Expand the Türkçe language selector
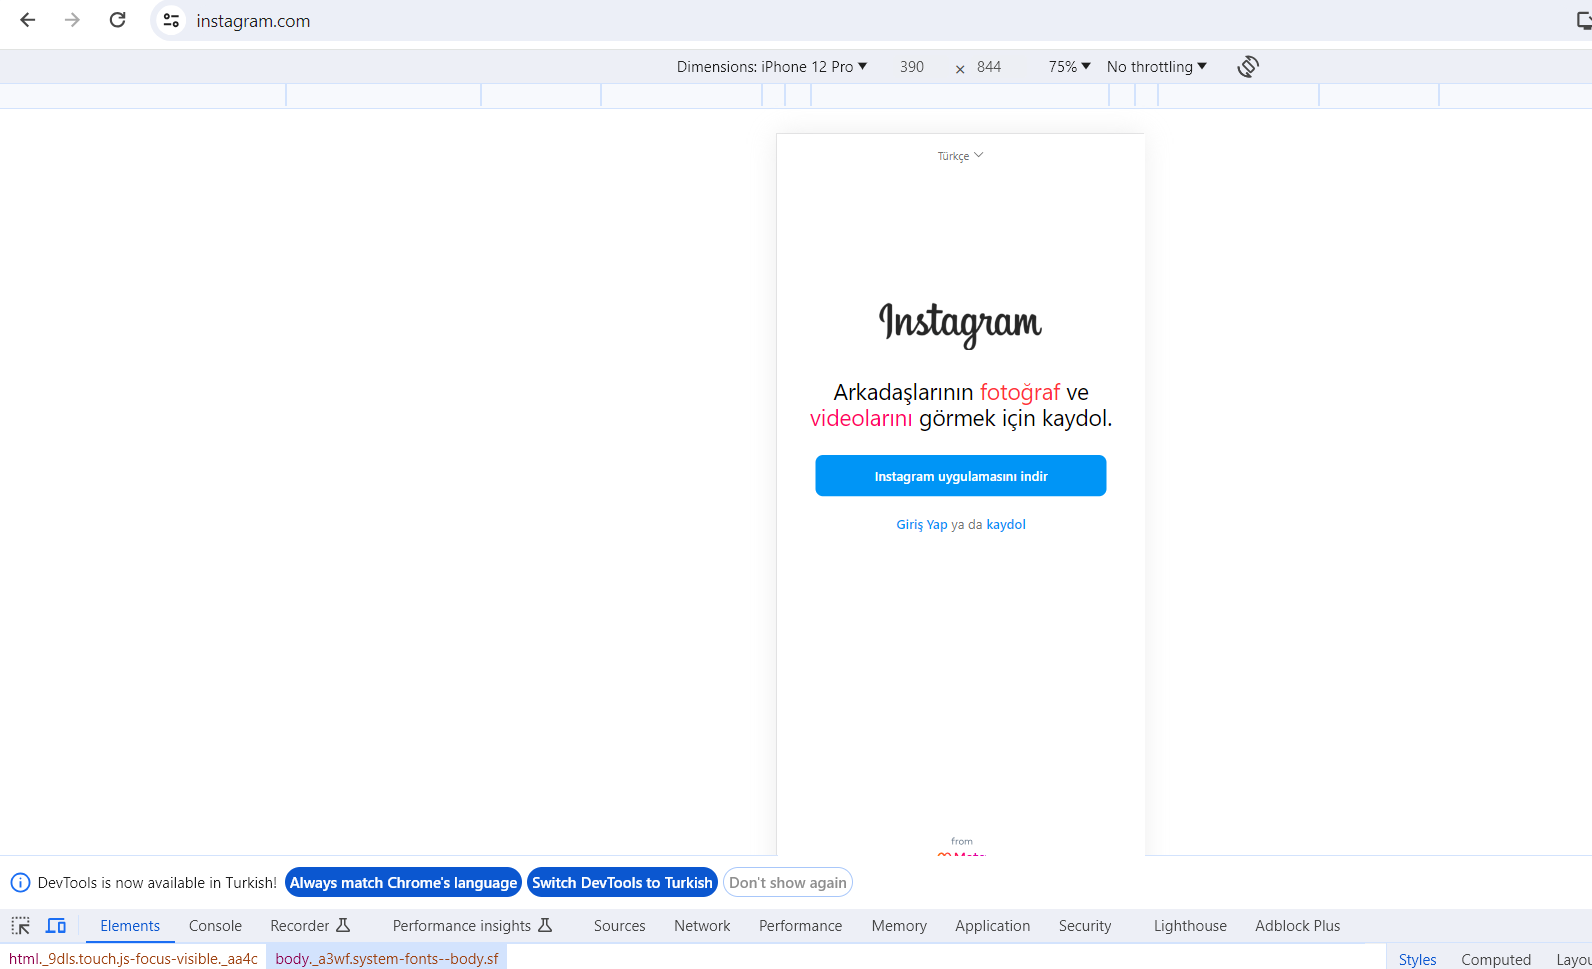This screenshot has width=1592, height=969. pyautogui.click(x=960, y=156)
